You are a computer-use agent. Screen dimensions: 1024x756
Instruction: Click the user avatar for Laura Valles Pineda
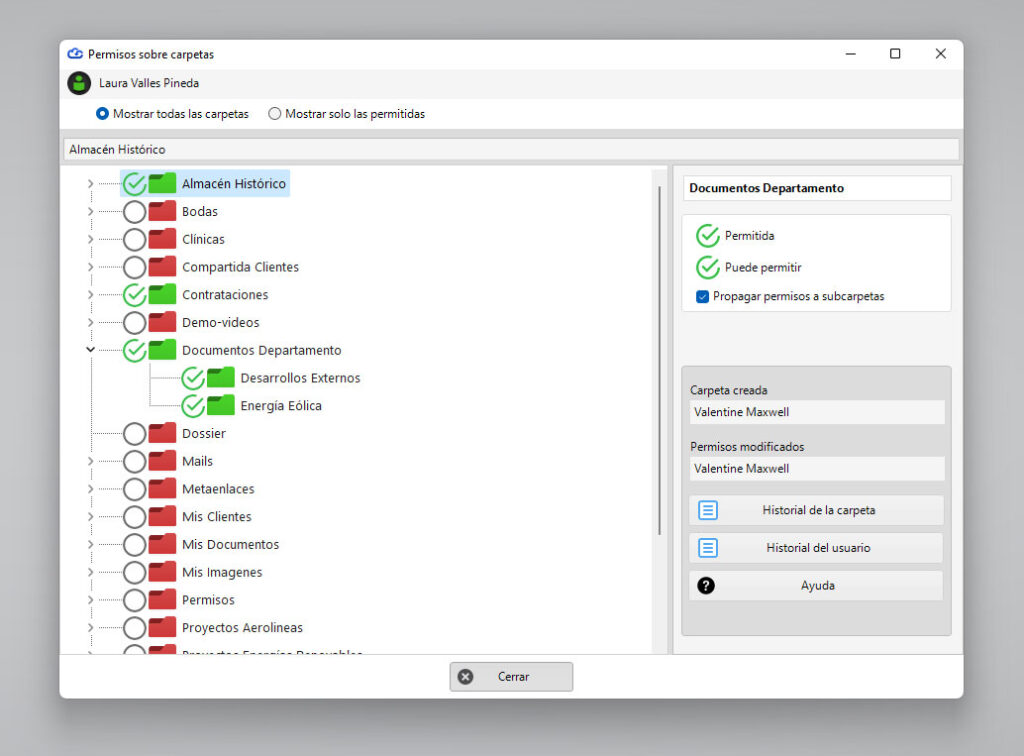pyautogui.click(x=79, y=83)
